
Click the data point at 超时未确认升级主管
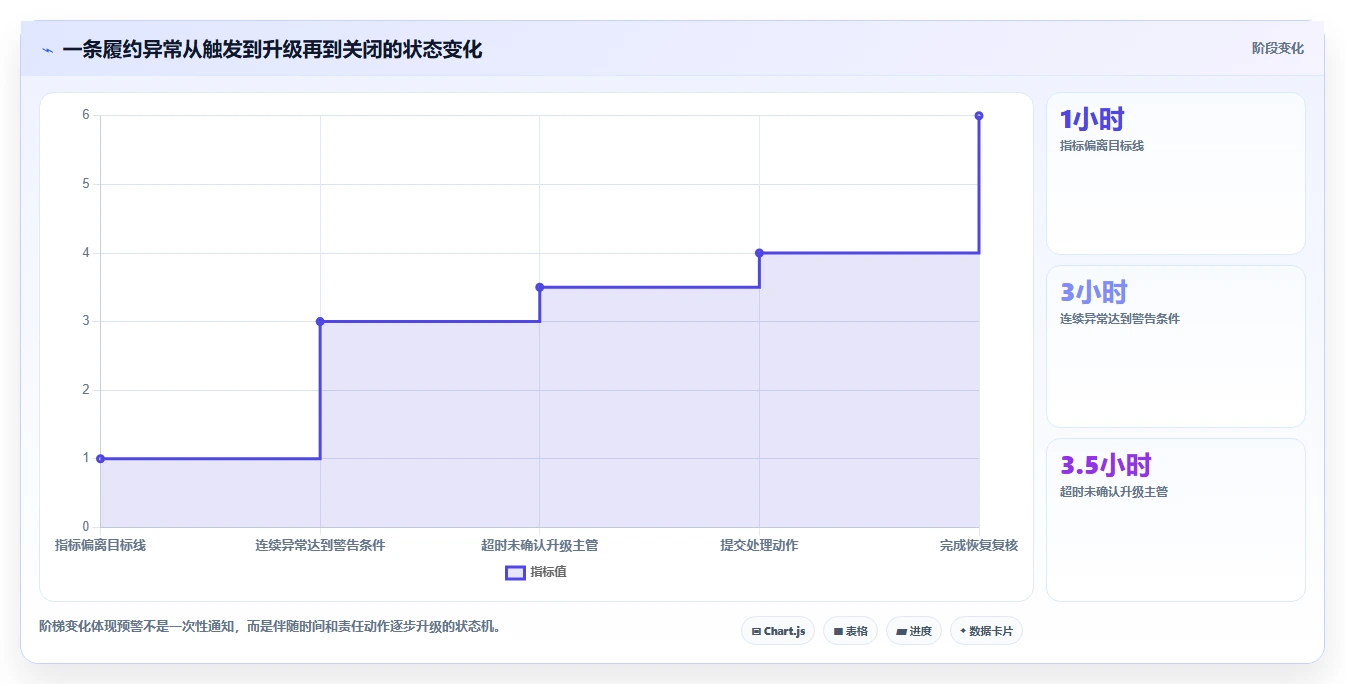(540, 287)
